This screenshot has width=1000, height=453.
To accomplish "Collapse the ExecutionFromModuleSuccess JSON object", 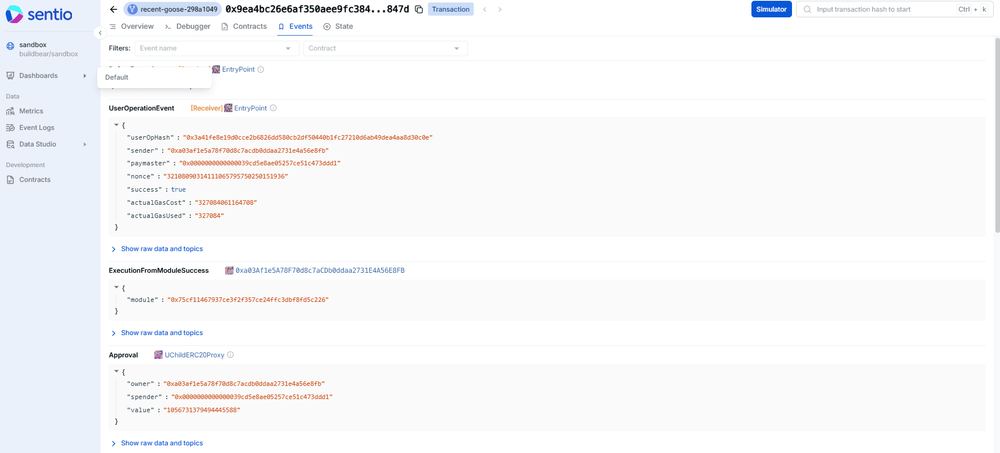I will click(117, 288).
